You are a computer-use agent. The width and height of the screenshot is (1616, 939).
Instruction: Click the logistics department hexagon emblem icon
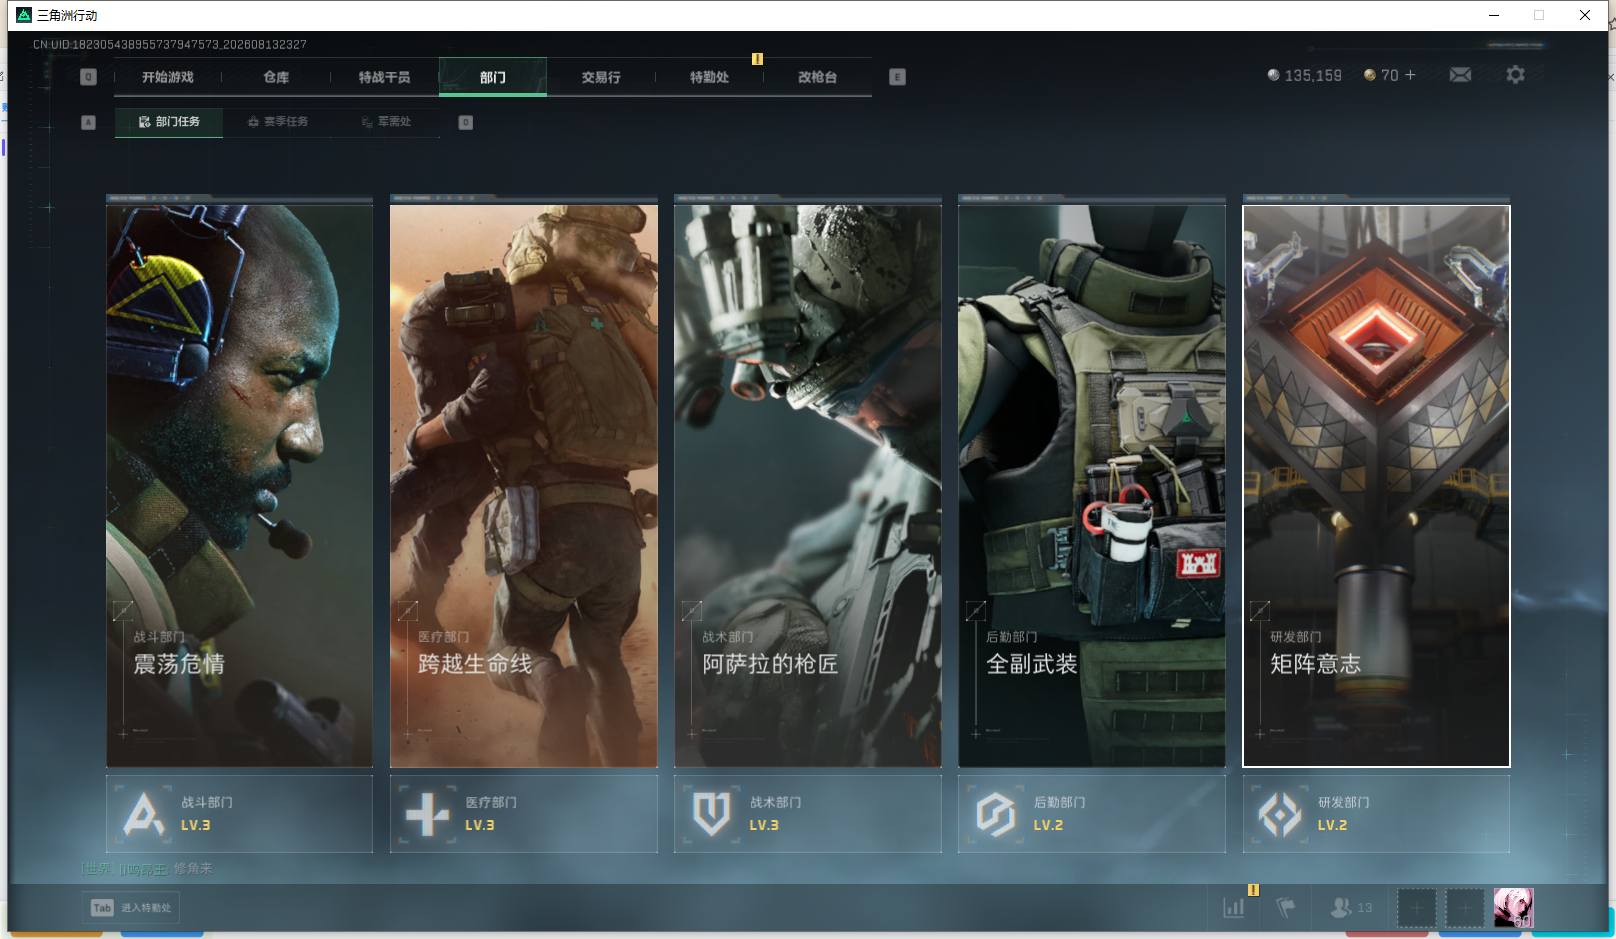pos(995,814)
